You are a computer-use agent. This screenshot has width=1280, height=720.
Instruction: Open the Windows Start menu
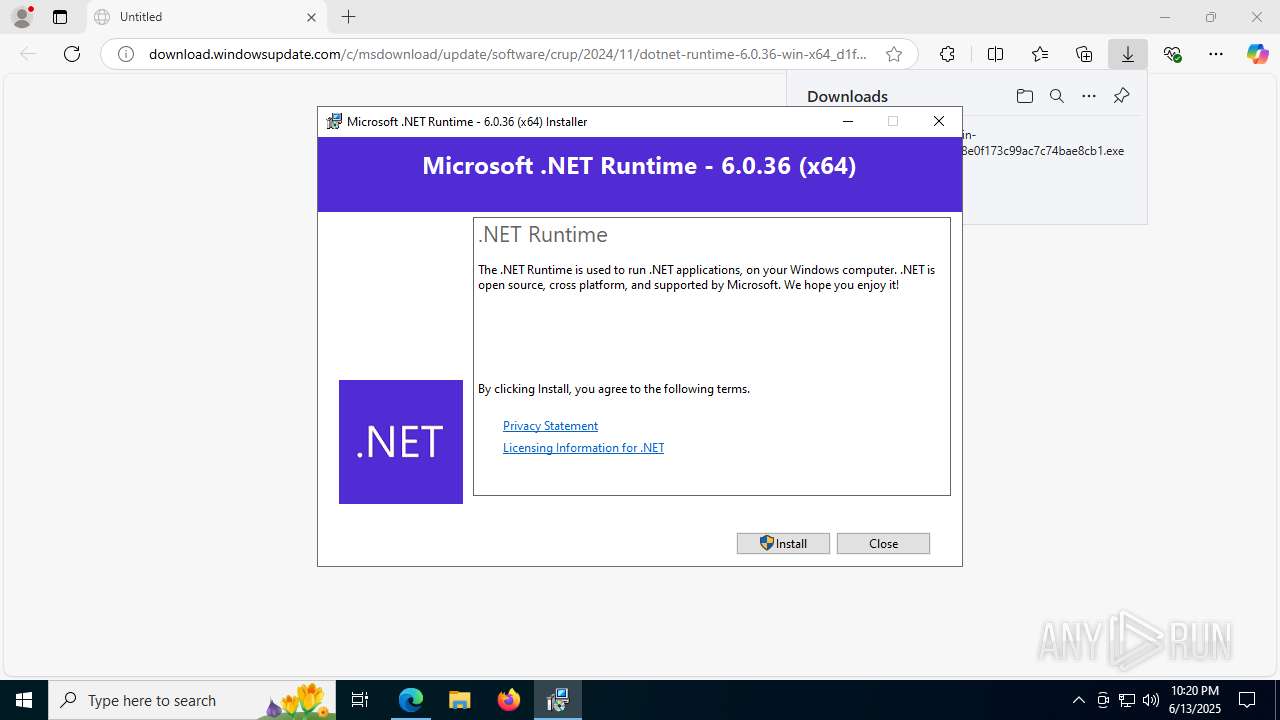[24, 700]
